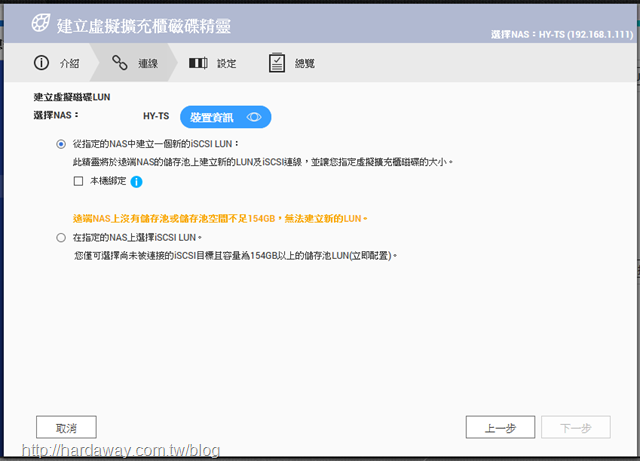Click the 連線 chain link icon

120,63
